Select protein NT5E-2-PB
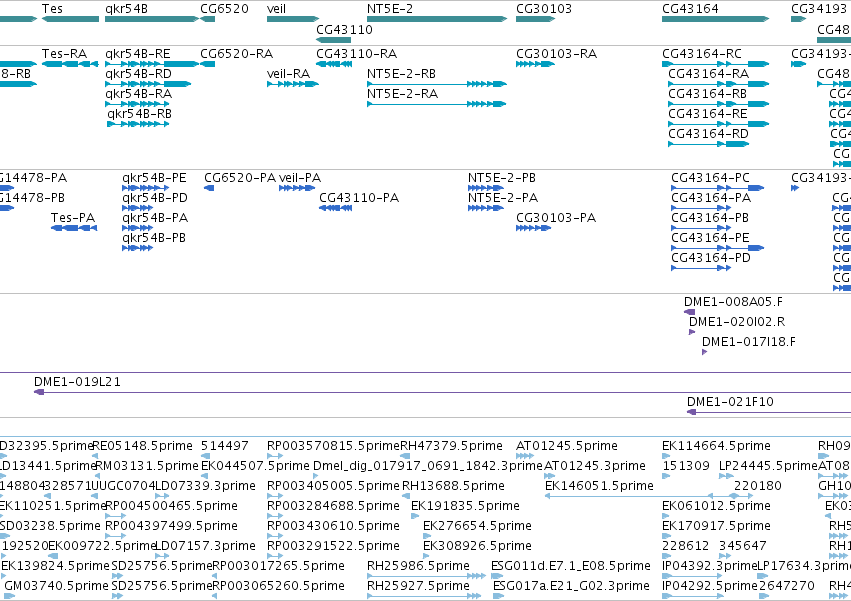 click(x=486, y=188)
